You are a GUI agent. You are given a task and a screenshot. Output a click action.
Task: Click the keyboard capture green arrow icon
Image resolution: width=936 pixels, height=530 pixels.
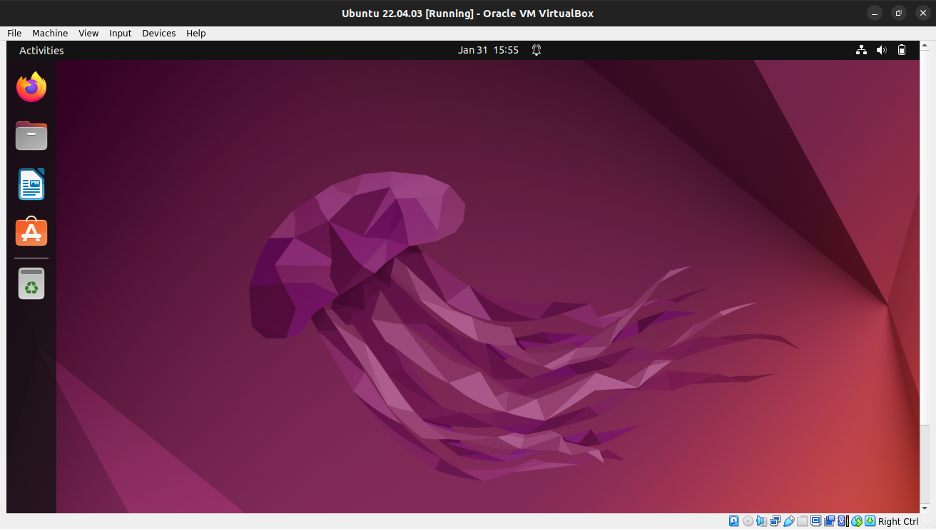870,521
